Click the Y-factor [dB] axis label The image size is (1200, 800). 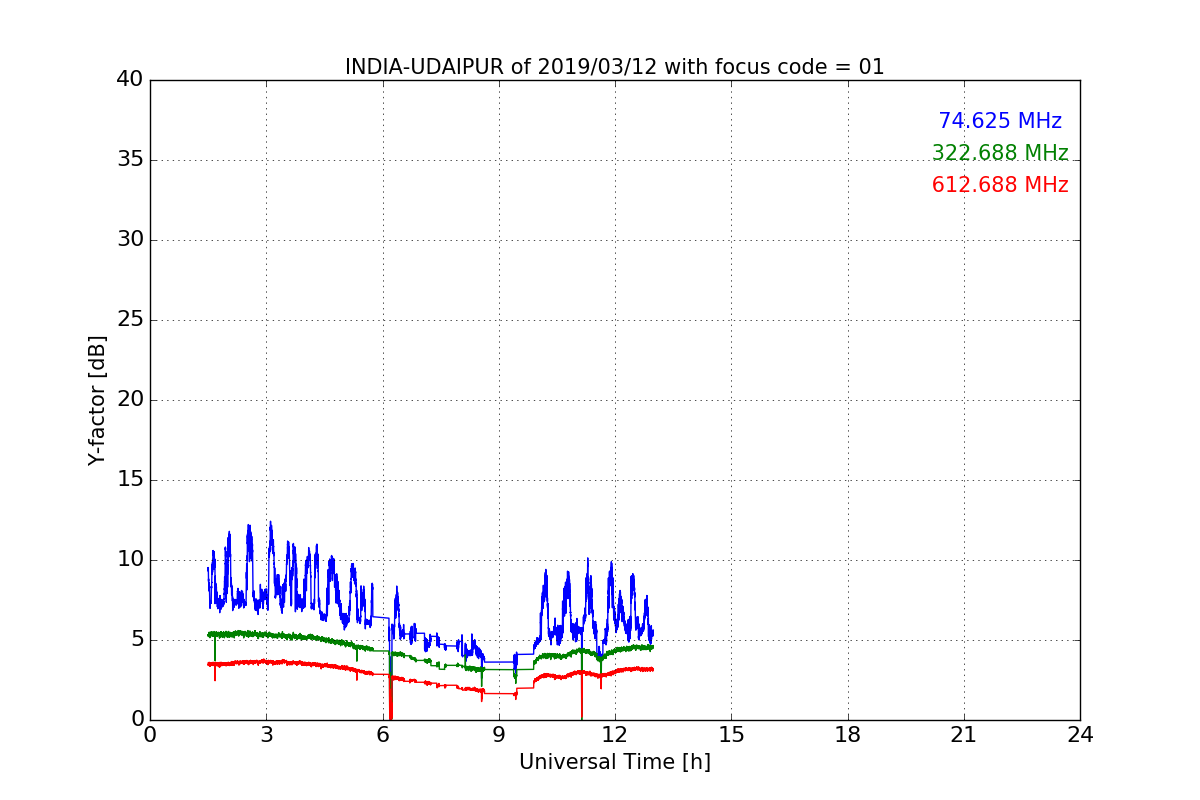[97, 400]
